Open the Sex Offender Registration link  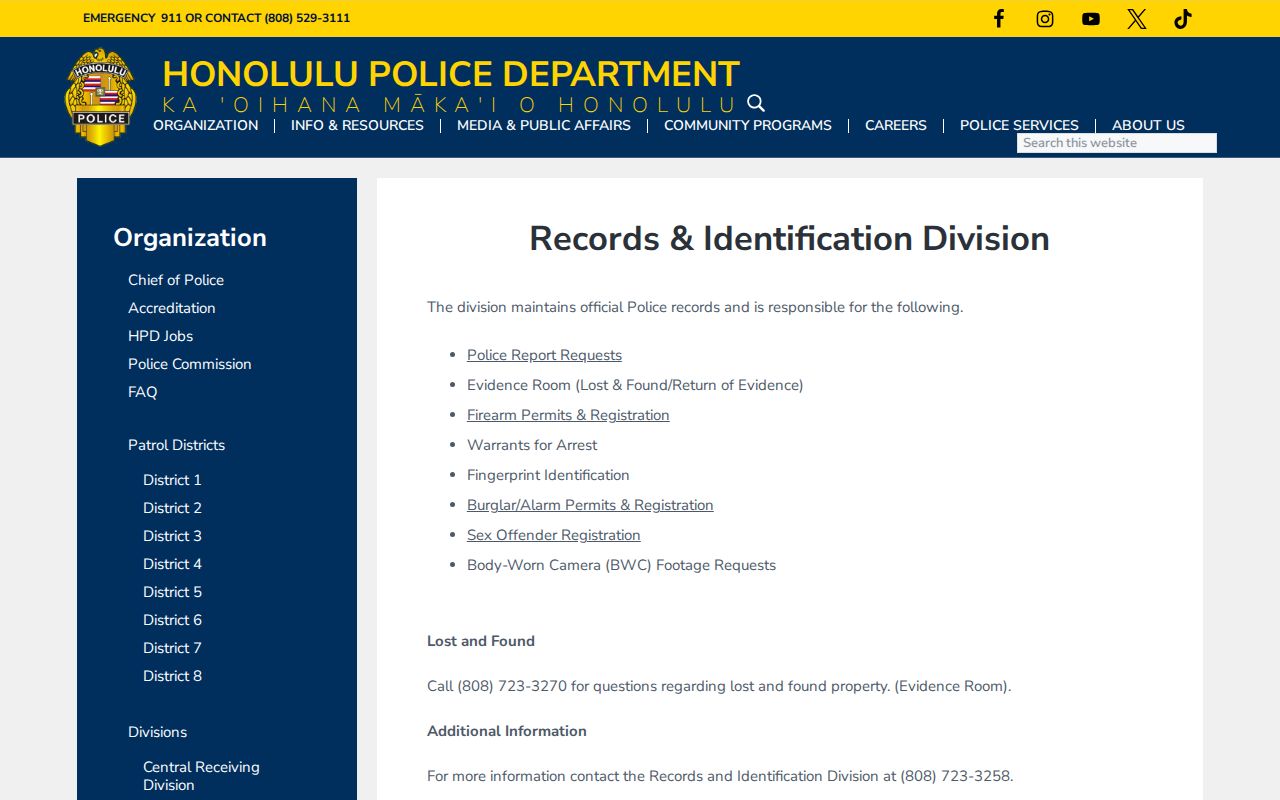coord(554,535)
